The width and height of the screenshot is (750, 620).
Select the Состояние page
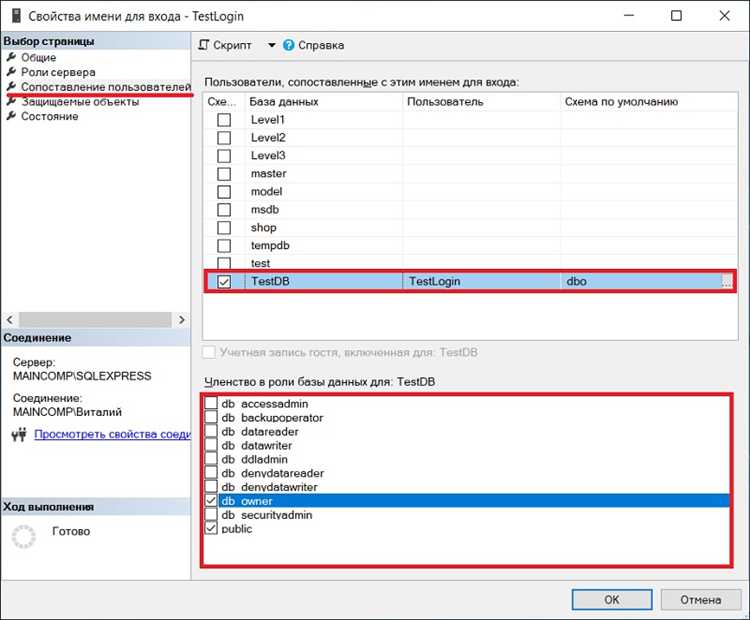tap(49, 116)
